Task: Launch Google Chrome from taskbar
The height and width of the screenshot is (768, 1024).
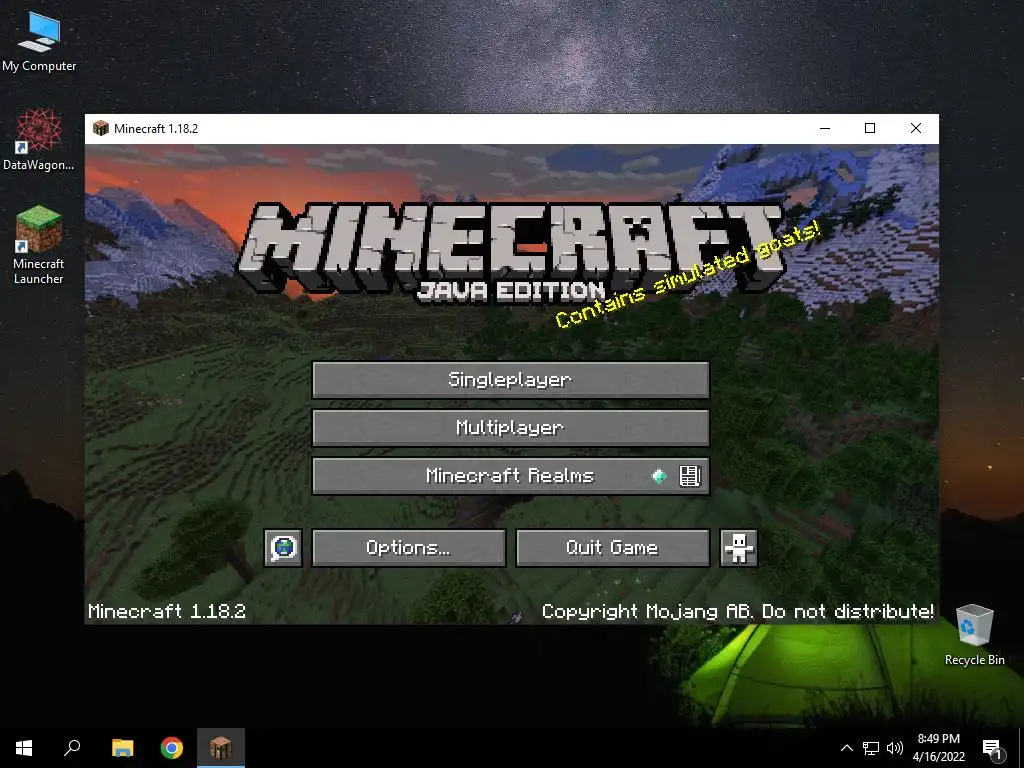Action: click(172, 748)
